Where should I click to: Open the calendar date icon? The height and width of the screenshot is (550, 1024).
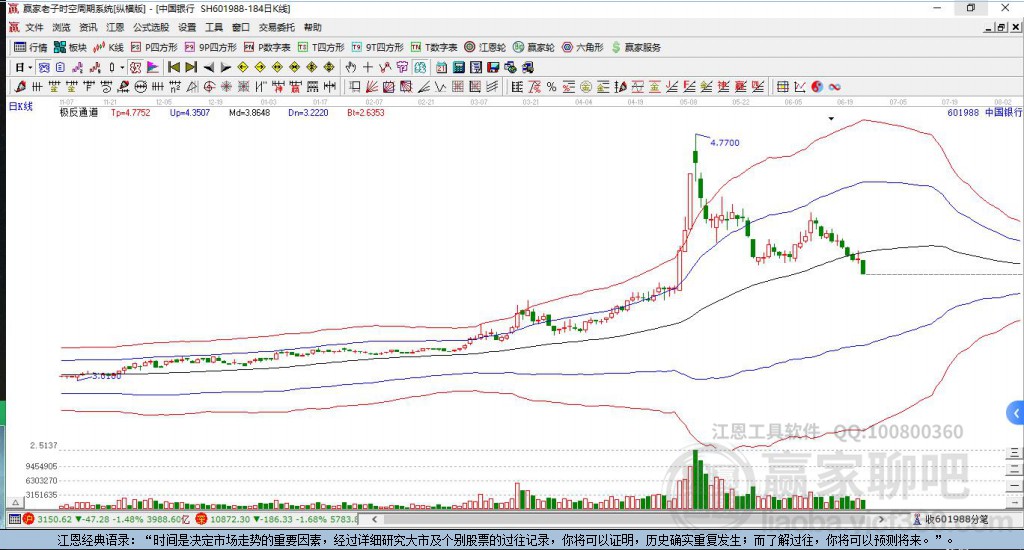pos(441,67)
